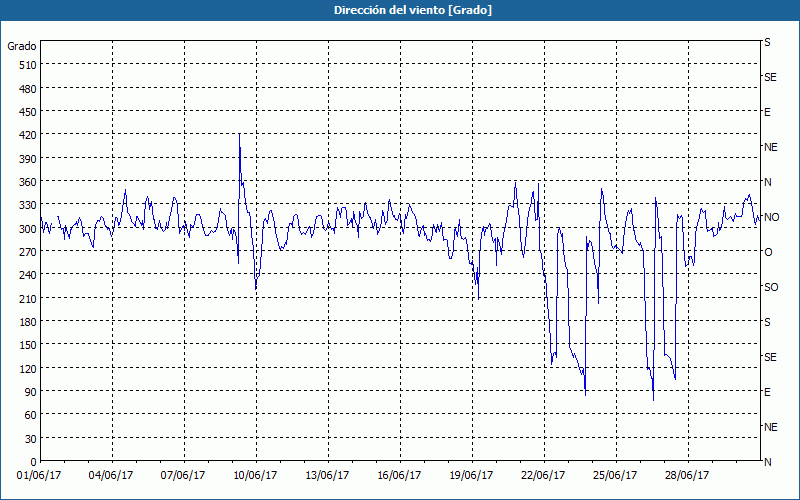The image size is (800, 500).
Task: Click the 01/06/17 date label
Action: tap(39, 476)
